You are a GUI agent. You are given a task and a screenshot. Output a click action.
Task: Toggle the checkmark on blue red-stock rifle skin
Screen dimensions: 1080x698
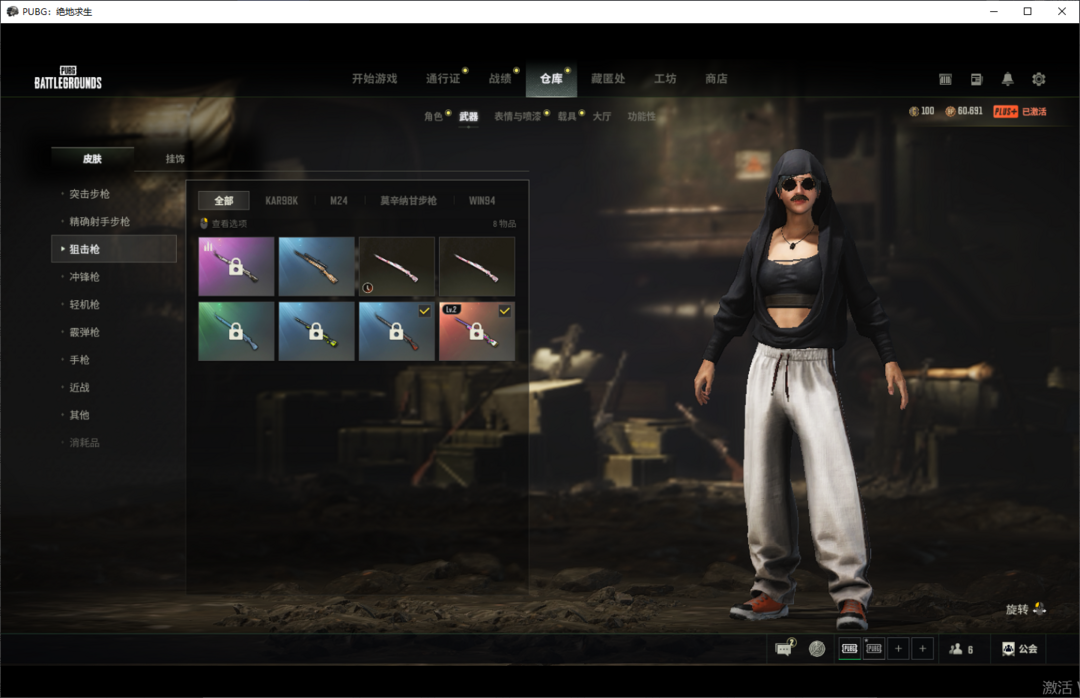point(424,311)
